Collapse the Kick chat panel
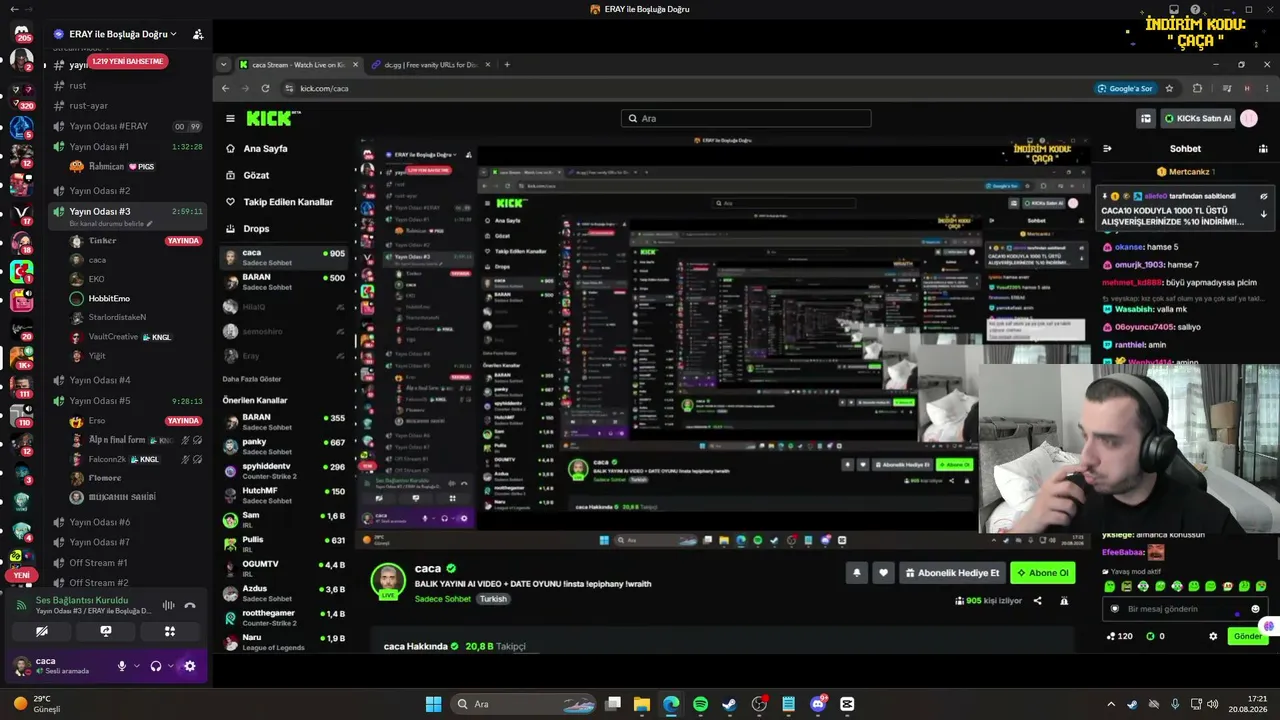Screen dimensions: 1280x720 (x=1107, y=148)
